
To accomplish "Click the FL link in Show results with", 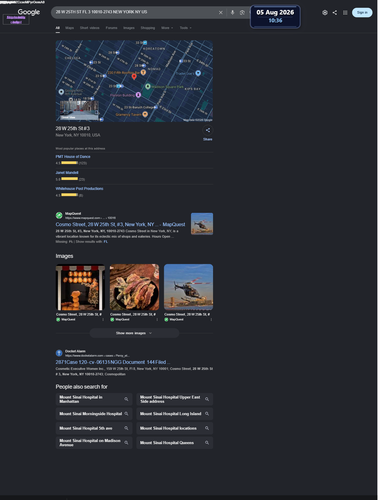I will (x=105, y=242).
